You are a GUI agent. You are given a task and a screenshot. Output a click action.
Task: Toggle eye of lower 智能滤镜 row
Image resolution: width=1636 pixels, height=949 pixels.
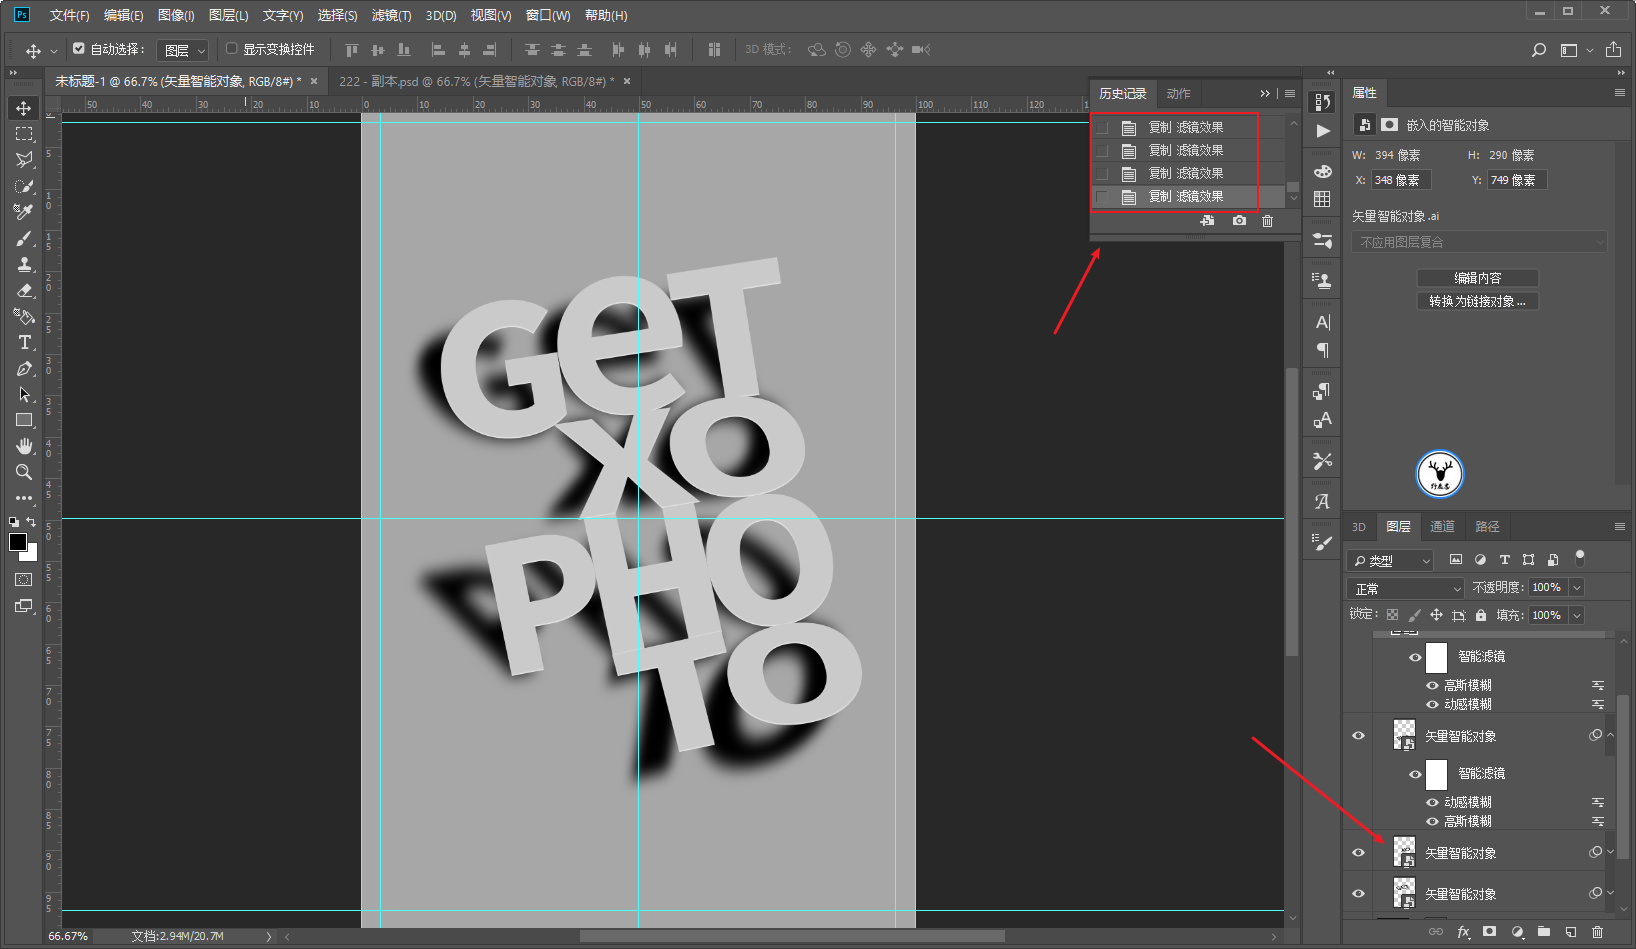1415,774
